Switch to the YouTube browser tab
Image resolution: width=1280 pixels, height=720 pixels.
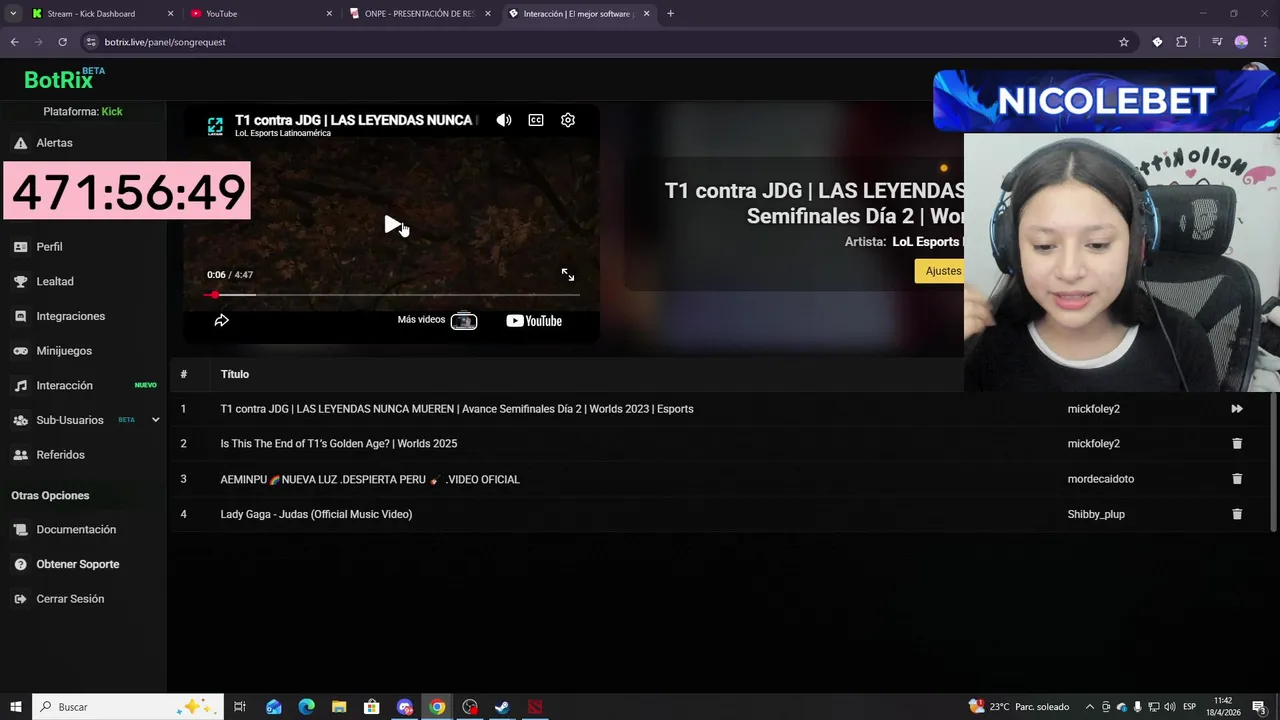pos(262,14)
